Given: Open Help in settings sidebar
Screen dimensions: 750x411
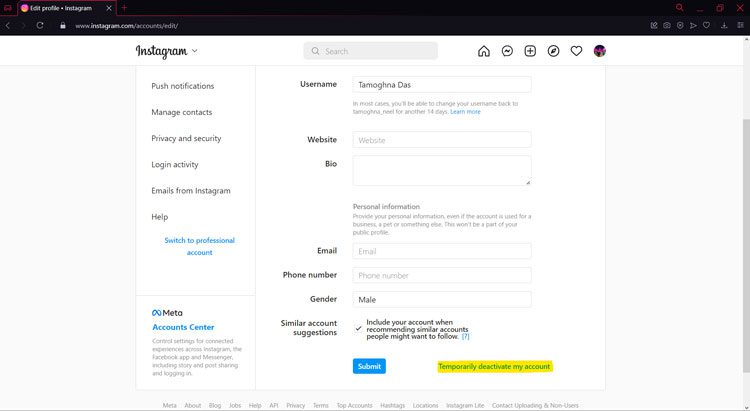Looking at the screenshot, I should [159, 217].
